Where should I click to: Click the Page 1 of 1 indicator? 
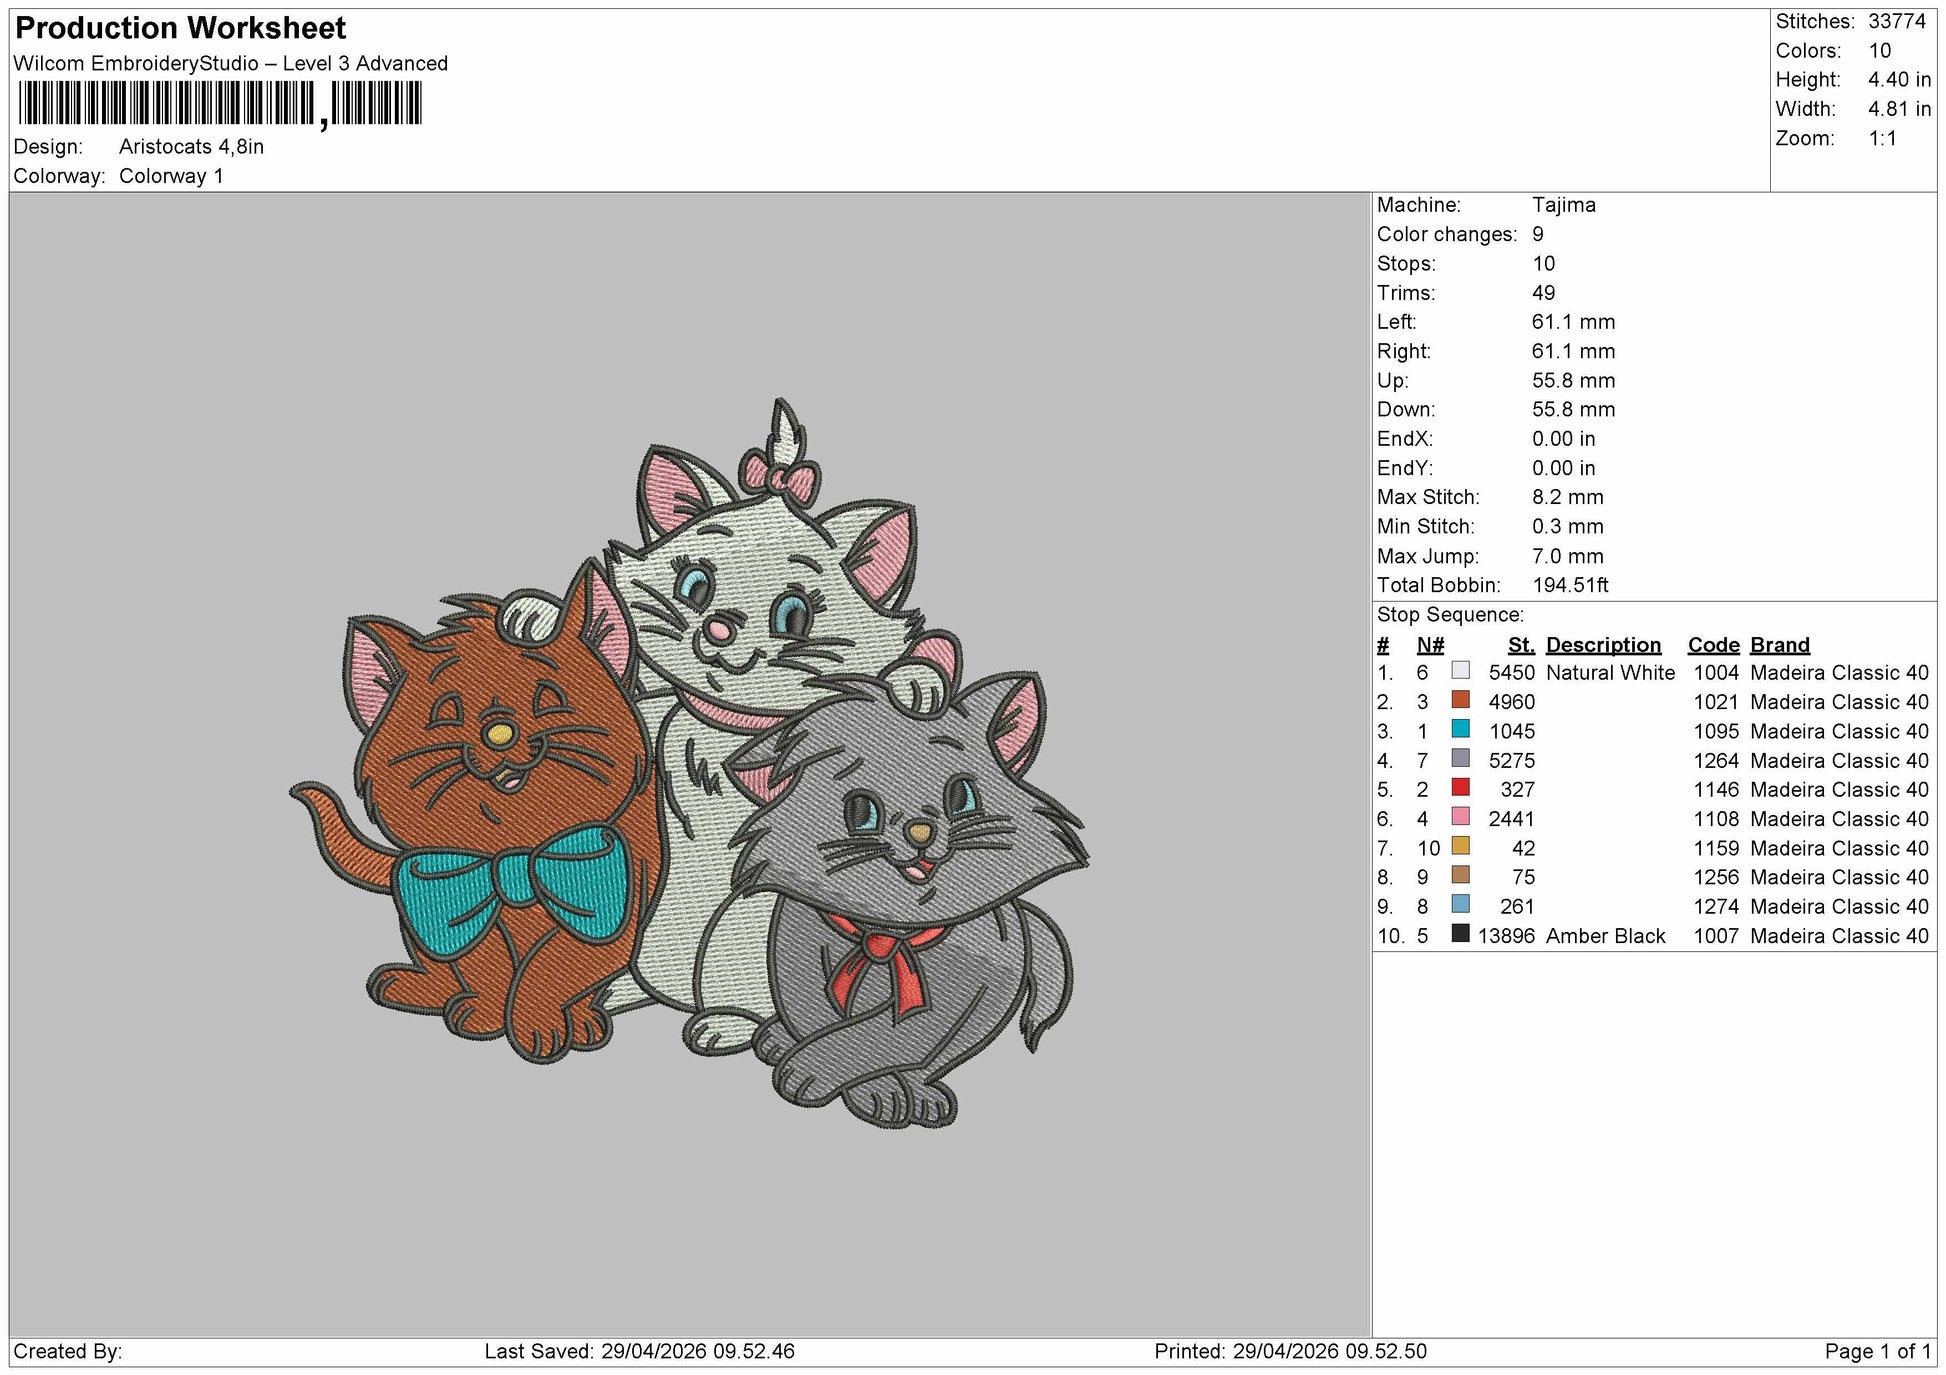(1878, 1352)
